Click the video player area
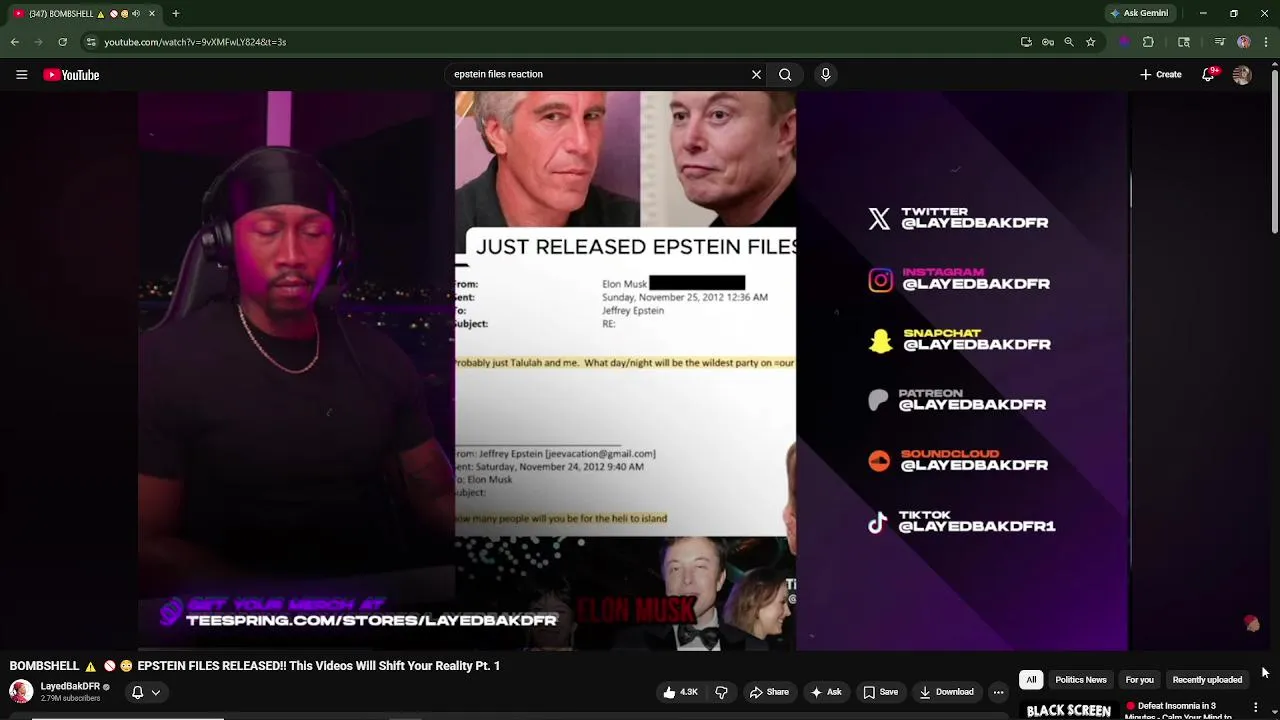1280x720 pixels. 633,371
